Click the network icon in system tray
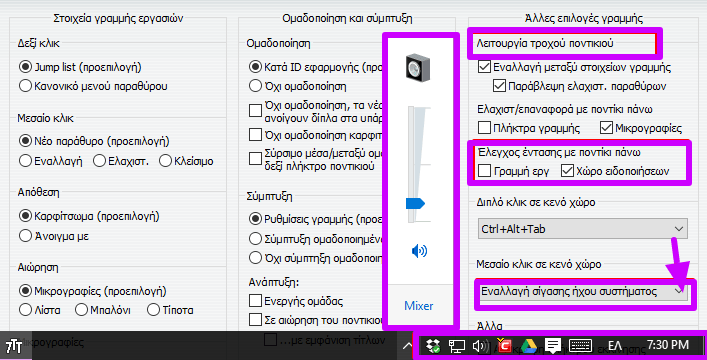Image resolution: width=707 pixels, height=360 pixels. coord(456,346)
